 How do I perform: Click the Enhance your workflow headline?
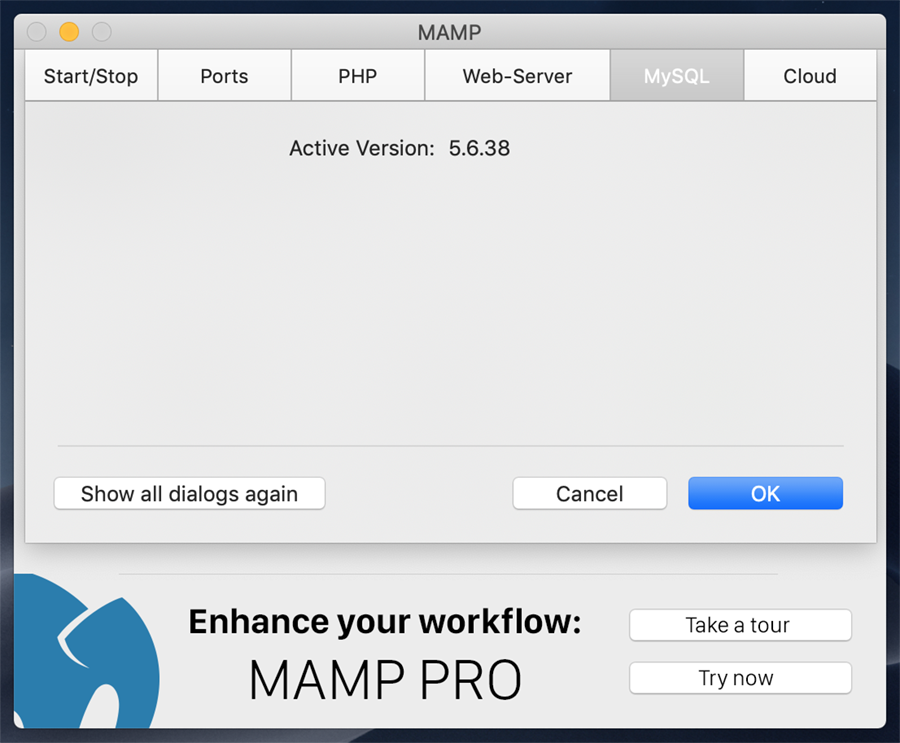(385, 622)
